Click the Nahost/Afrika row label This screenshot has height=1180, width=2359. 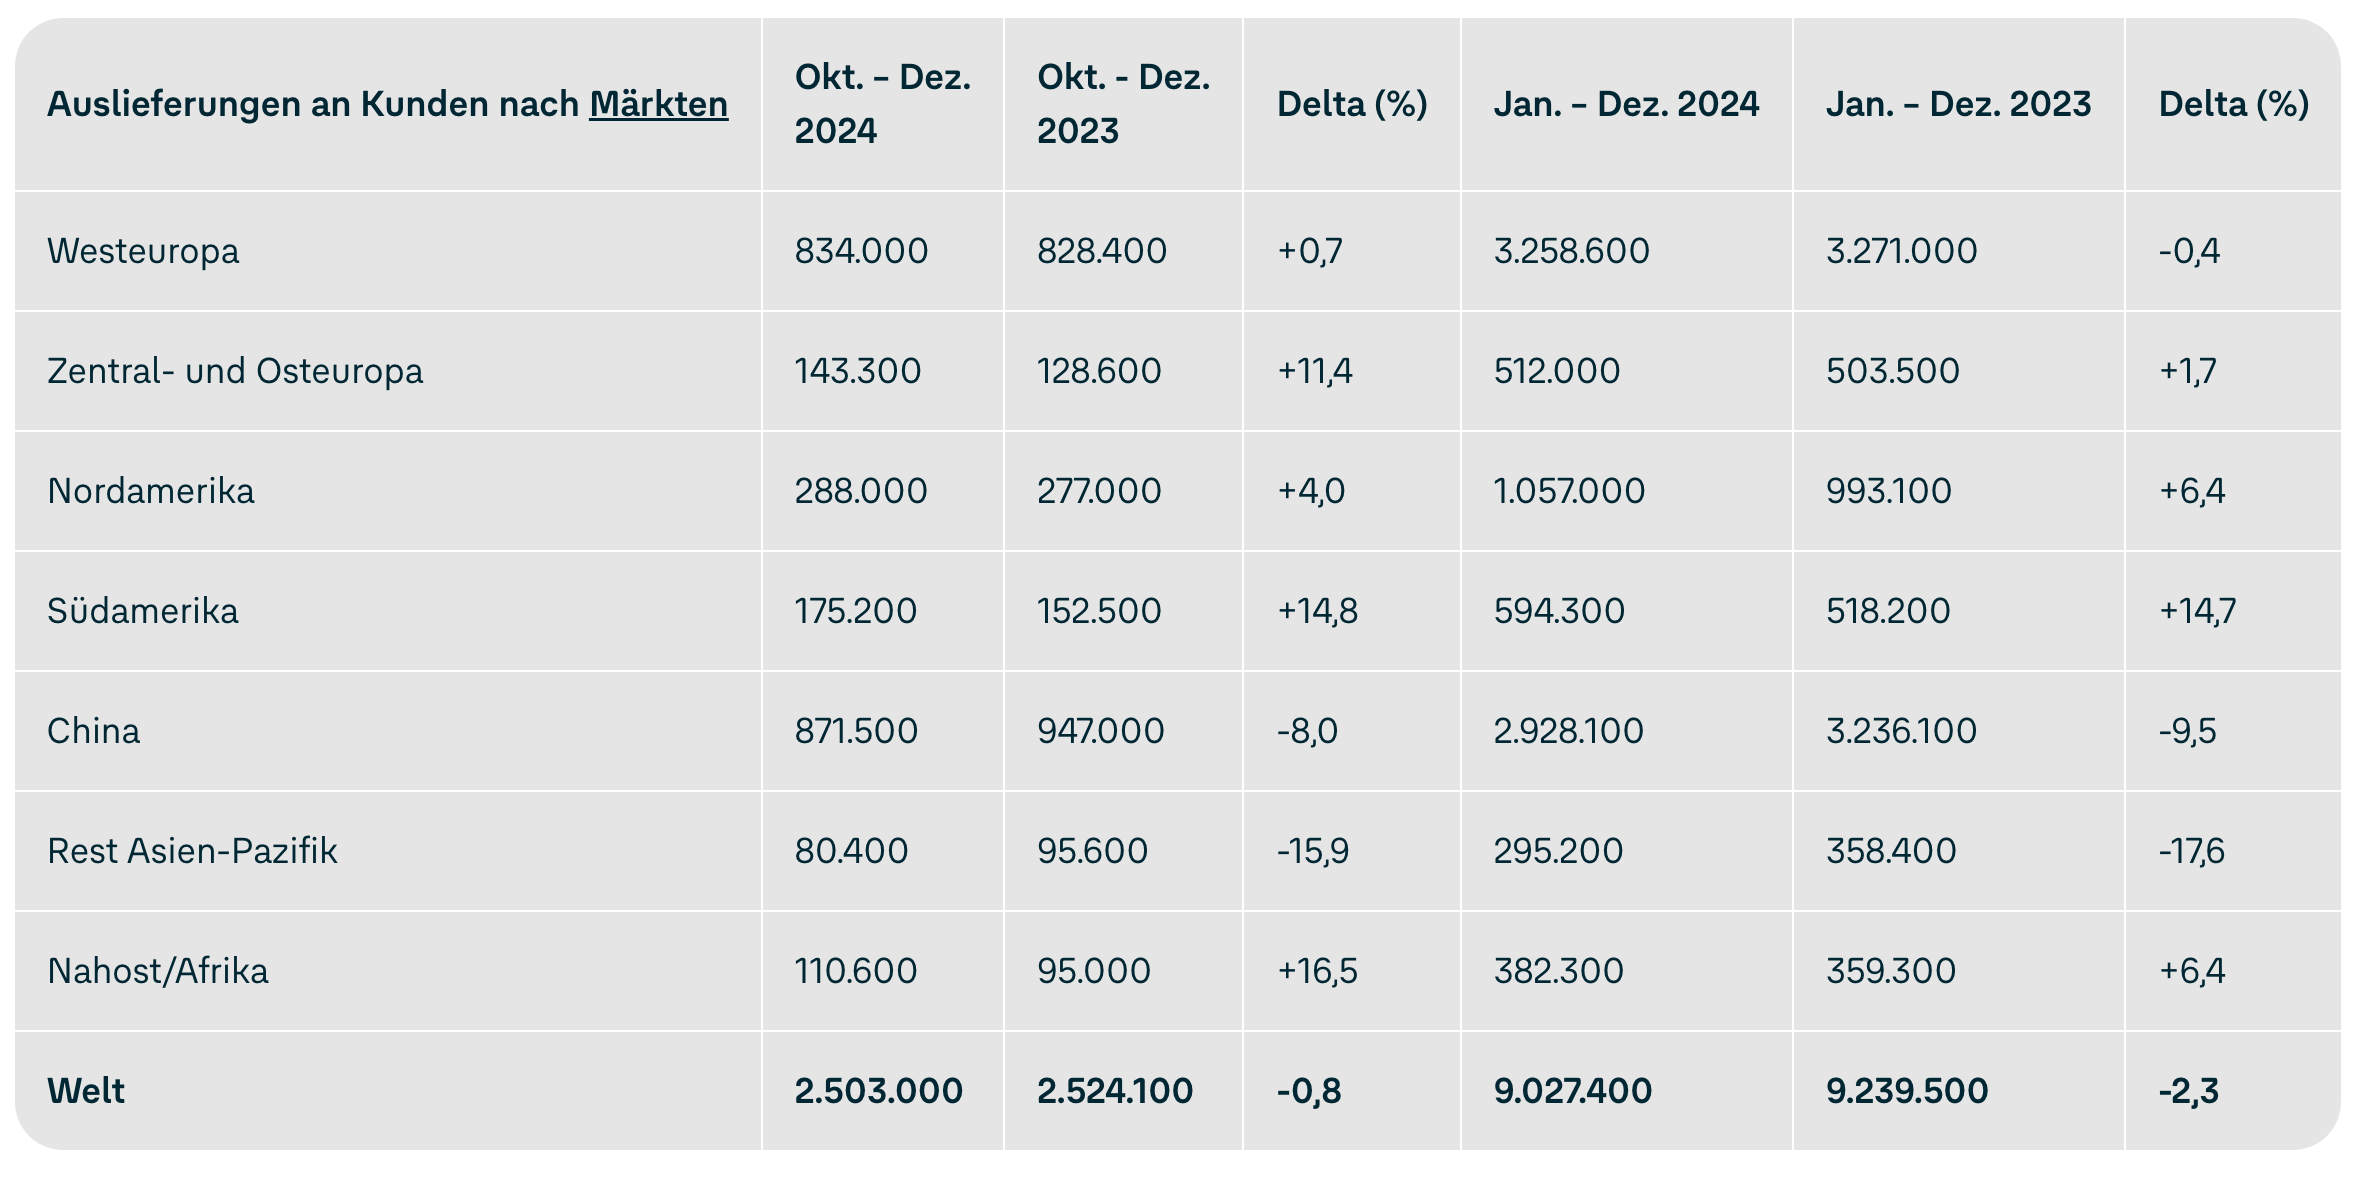tap(158, 971)
